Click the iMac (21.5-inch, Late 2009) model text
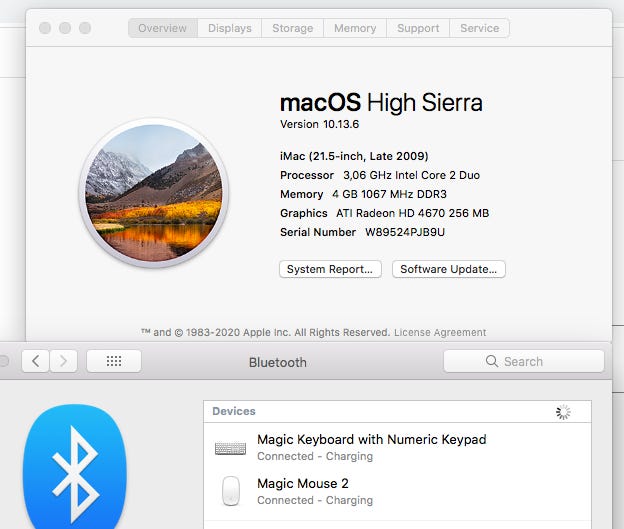The height and width of the screenshot is (529, 624). 354,156
